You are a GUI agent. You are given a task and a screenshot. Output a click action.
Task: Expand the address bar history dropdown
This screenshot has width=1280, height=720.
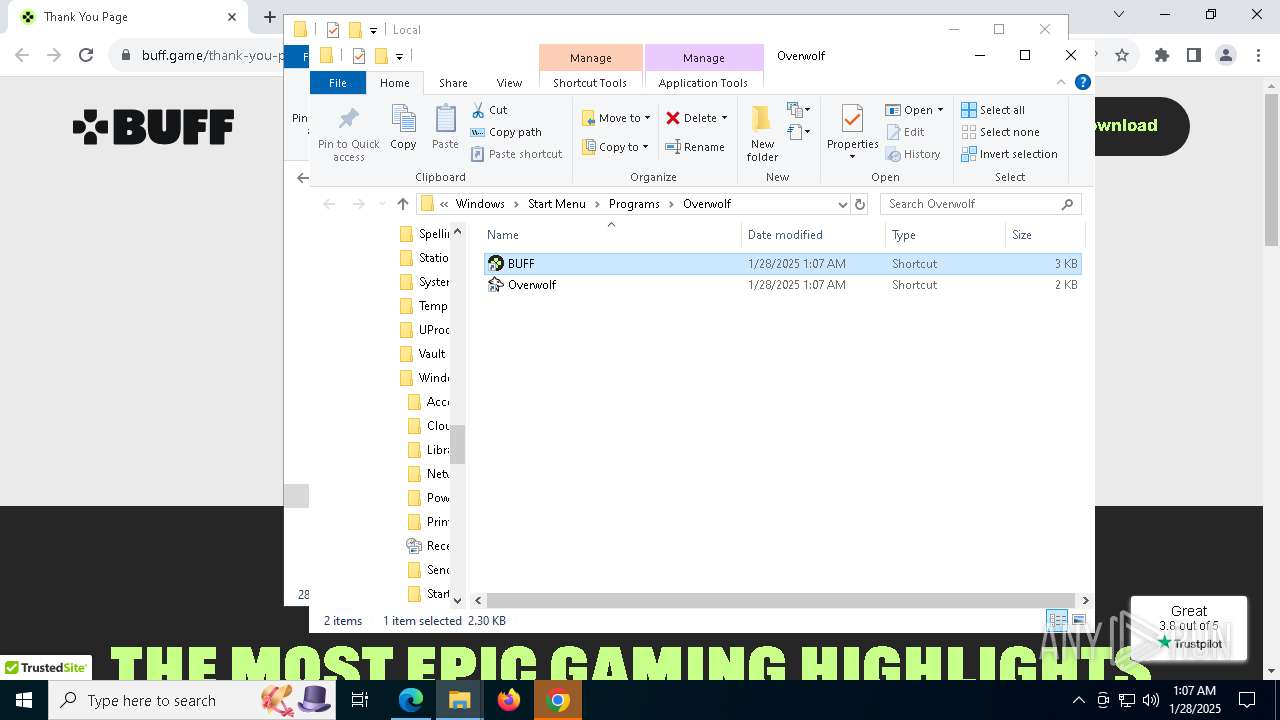point(842,204)
